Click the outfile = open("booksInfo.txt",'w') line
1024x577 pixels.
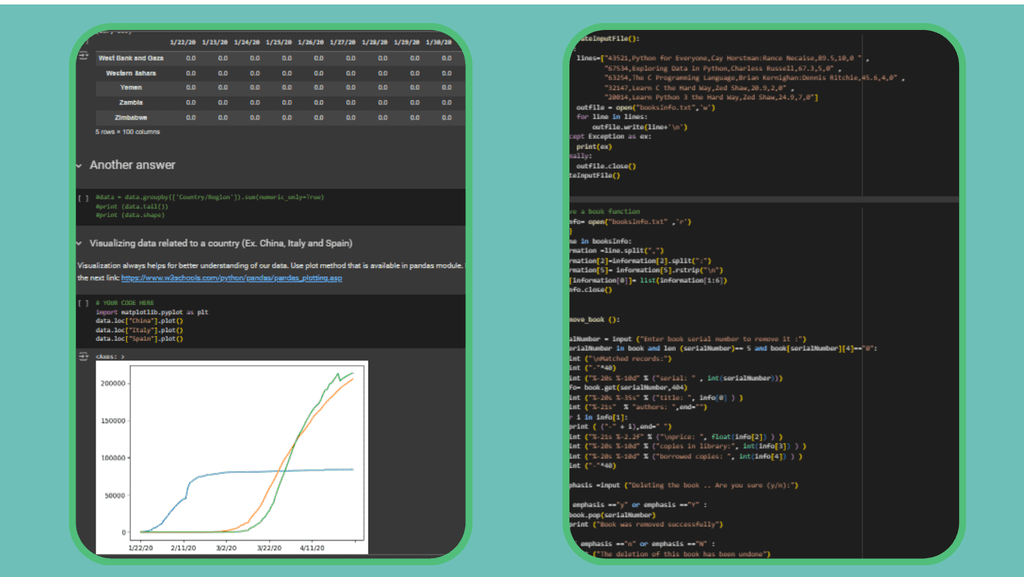click(x=645, y=108)
